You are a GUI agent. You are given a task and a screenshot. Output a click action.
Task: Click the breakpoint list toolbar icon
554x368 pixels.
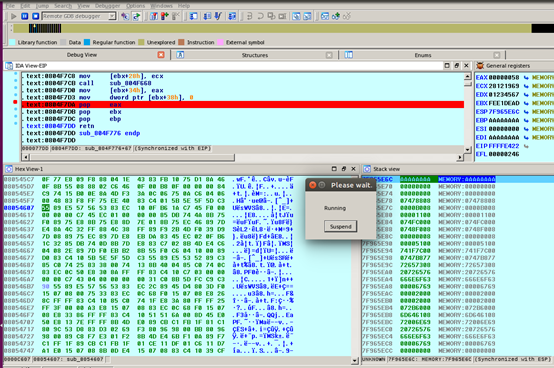point(154,16)
